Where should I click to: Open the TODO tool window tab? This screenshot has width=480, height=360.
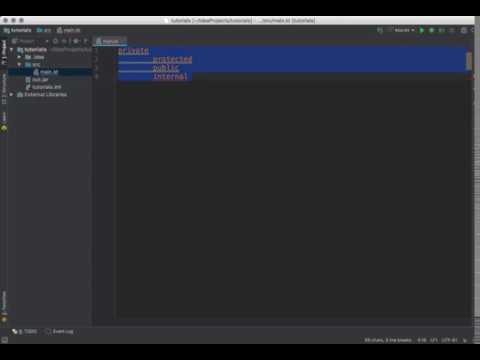click(x=25, y=332)
